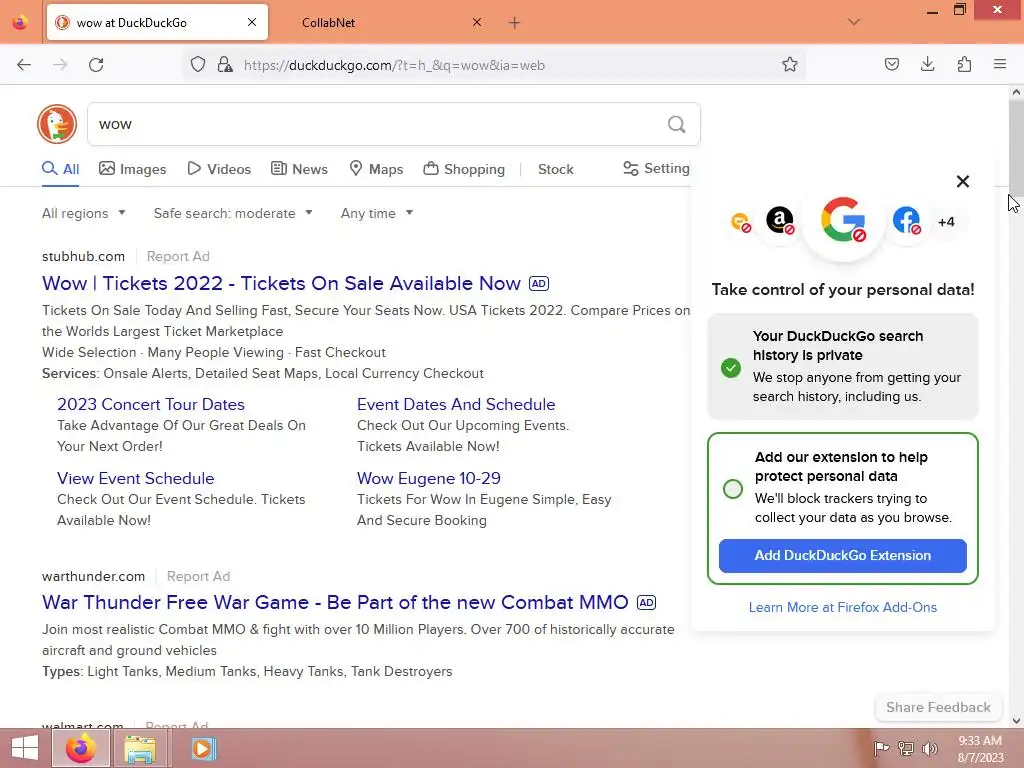Click the Add DuckDuckGo Extension button
The image size is (1024, 768).
842,556
